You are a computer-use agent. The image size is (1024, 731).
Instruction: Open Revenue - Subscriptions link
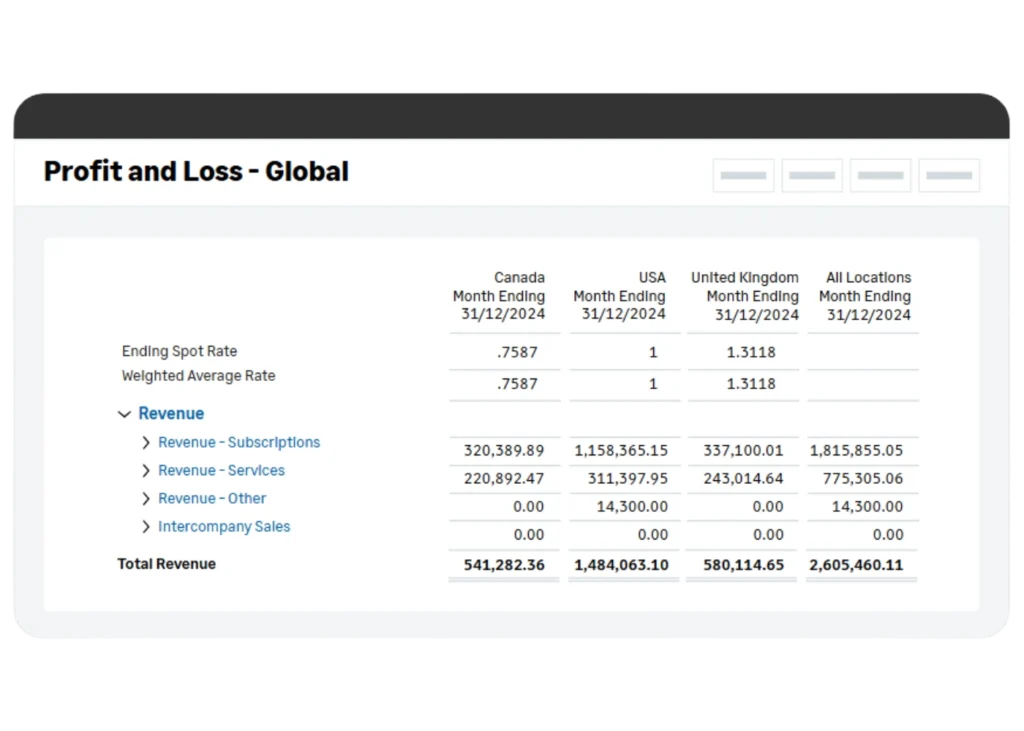click(x=239, y=442)
